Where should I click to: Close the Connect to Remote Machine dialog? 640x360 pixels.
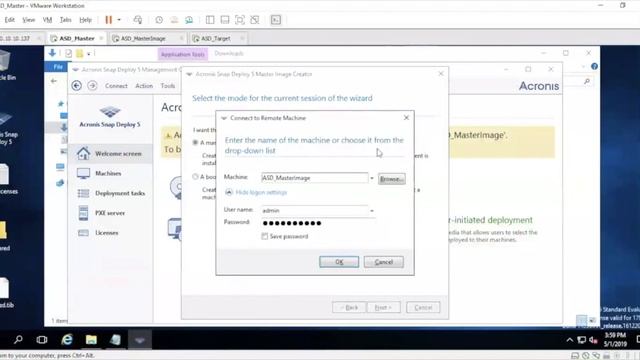[406, 118]
